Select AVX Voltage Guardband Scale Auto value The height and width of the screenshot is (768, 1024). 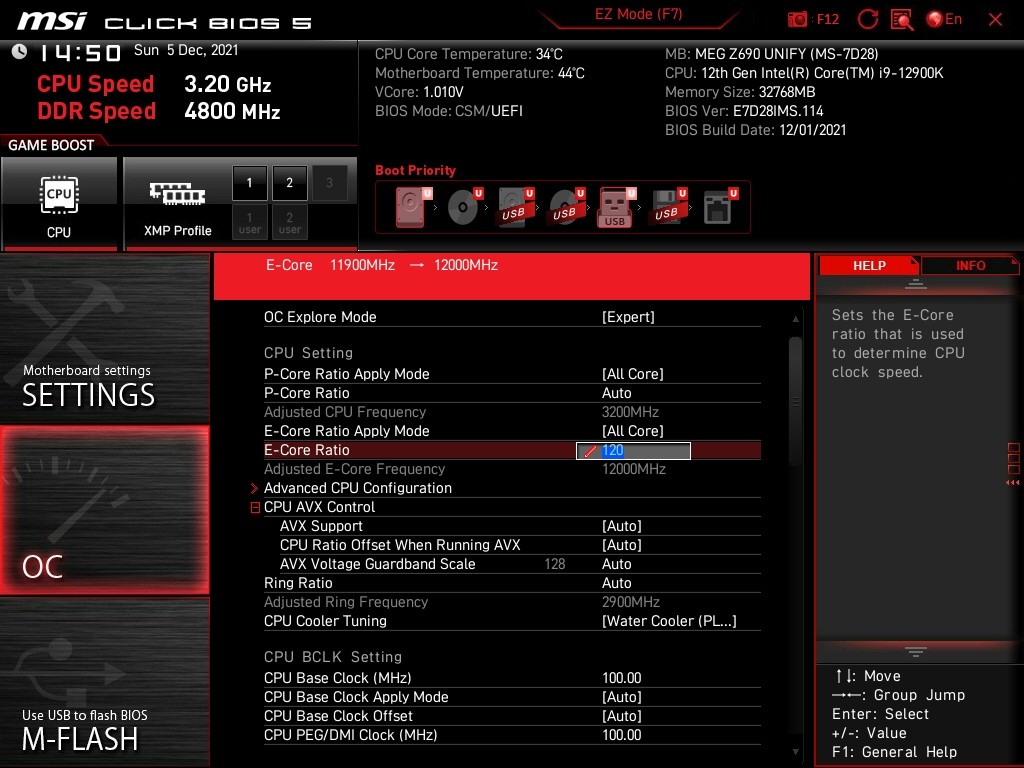[x=616, y=564]
